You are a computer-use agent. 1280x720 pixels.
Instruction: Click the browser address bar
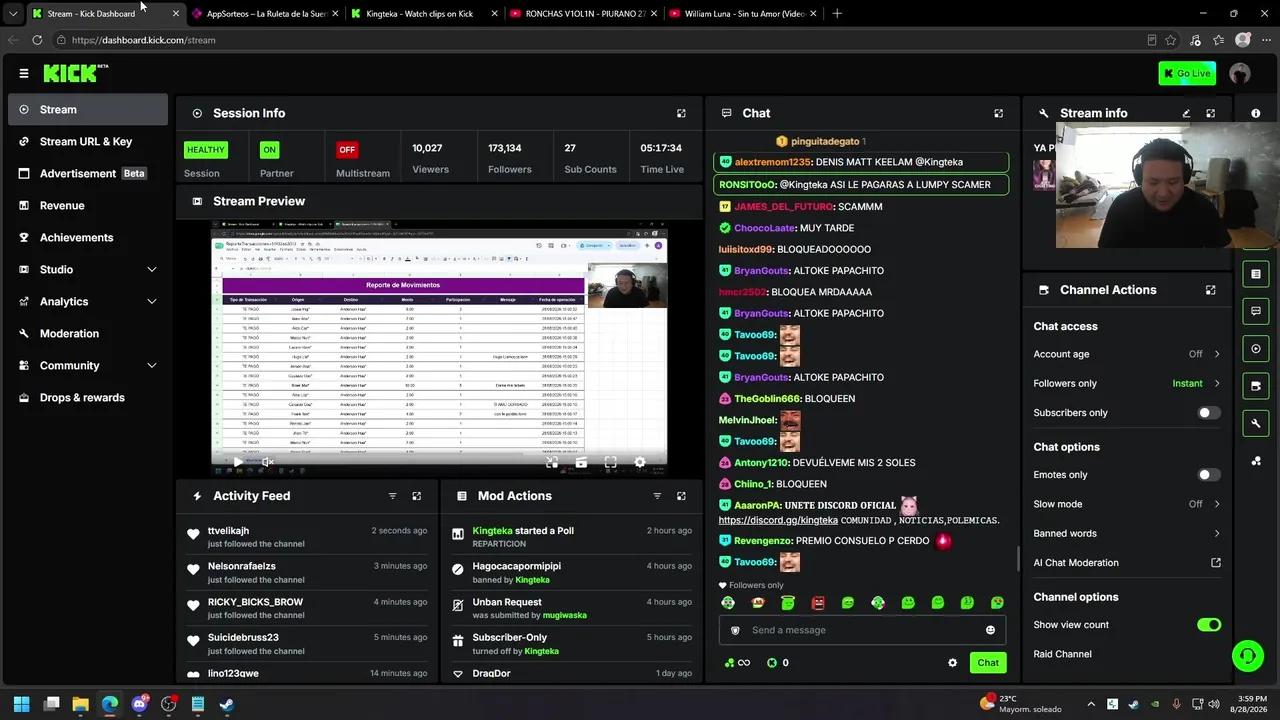coord(600,40)
